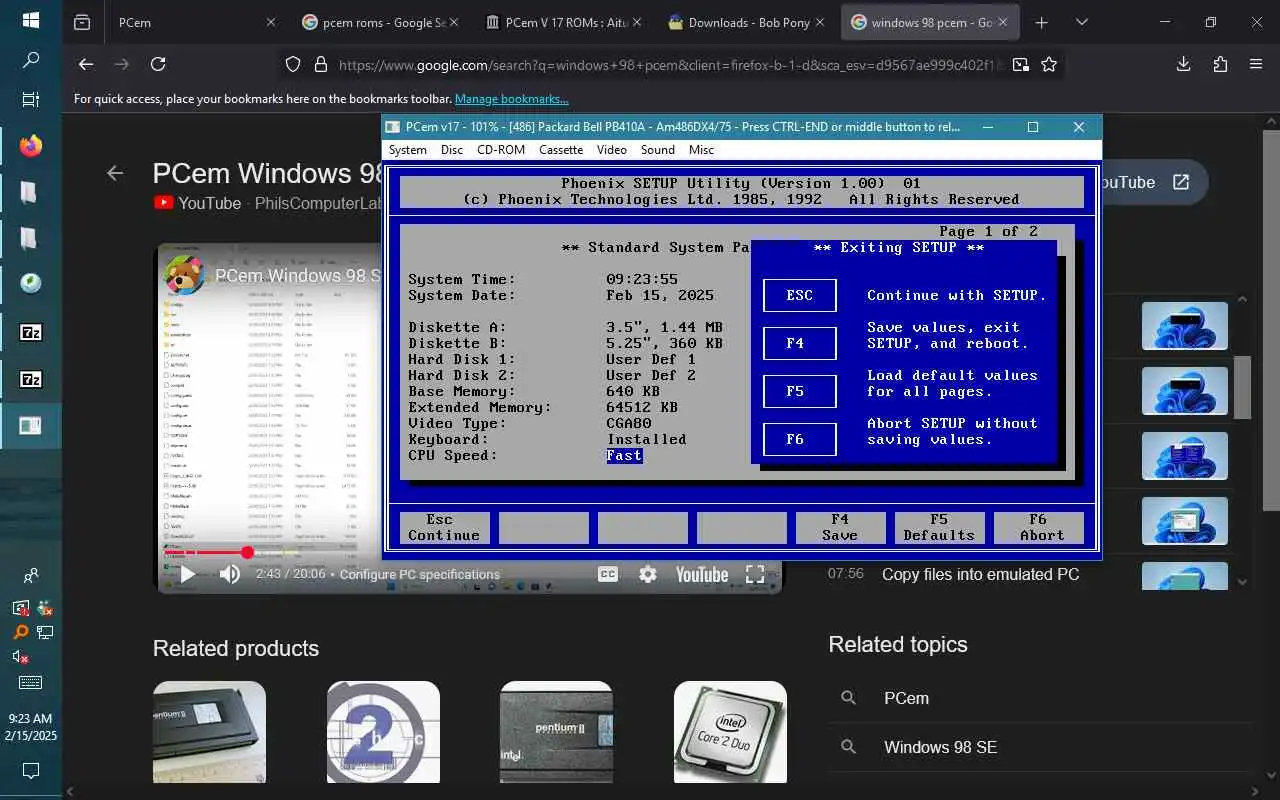Open the touch keyboard tray icon
Image resolution: width=1280 pixels, height=800 pixels.
click(30, 683)
